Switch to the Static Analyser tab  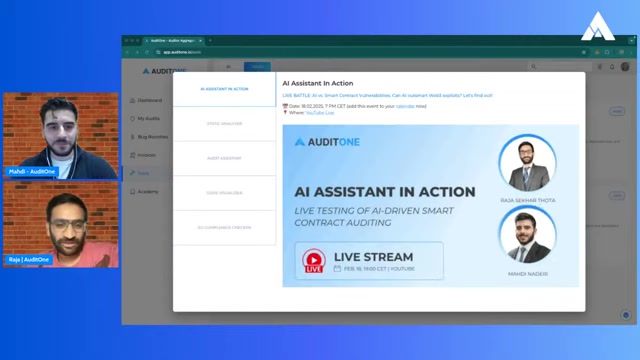(x=224, y=124)
